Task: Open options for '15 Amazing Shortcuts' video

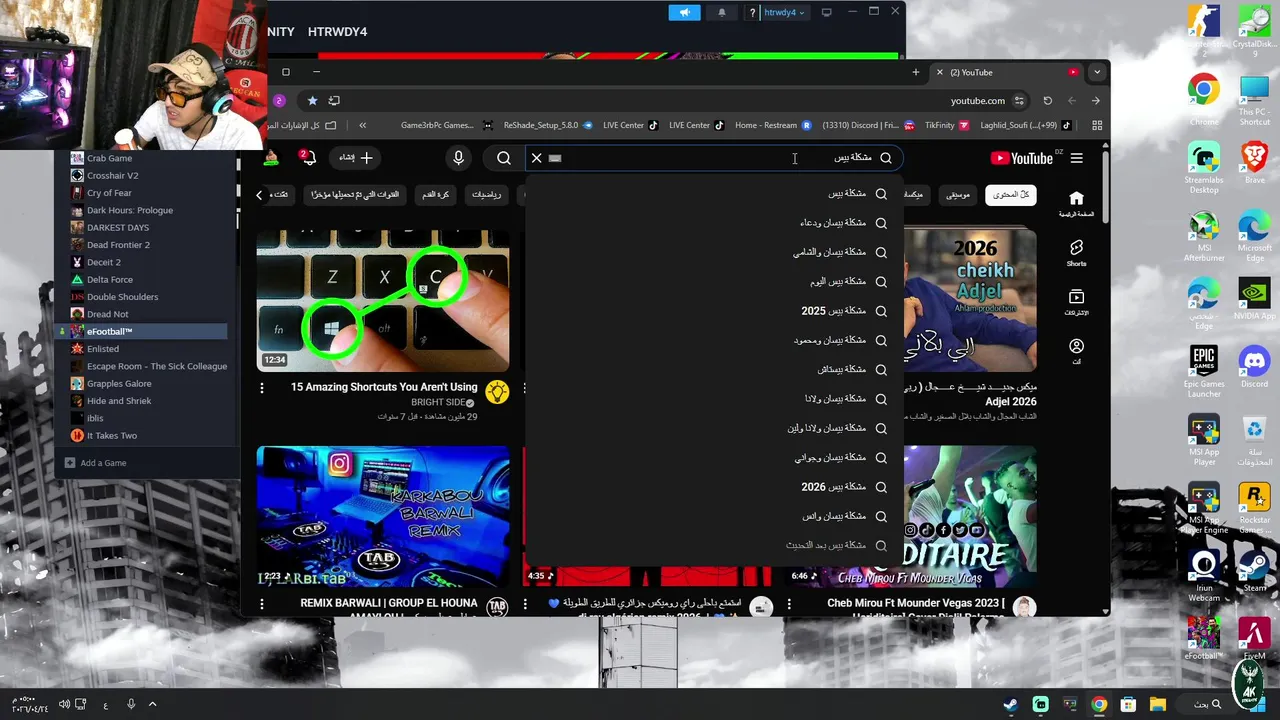Action: [262, 388]
